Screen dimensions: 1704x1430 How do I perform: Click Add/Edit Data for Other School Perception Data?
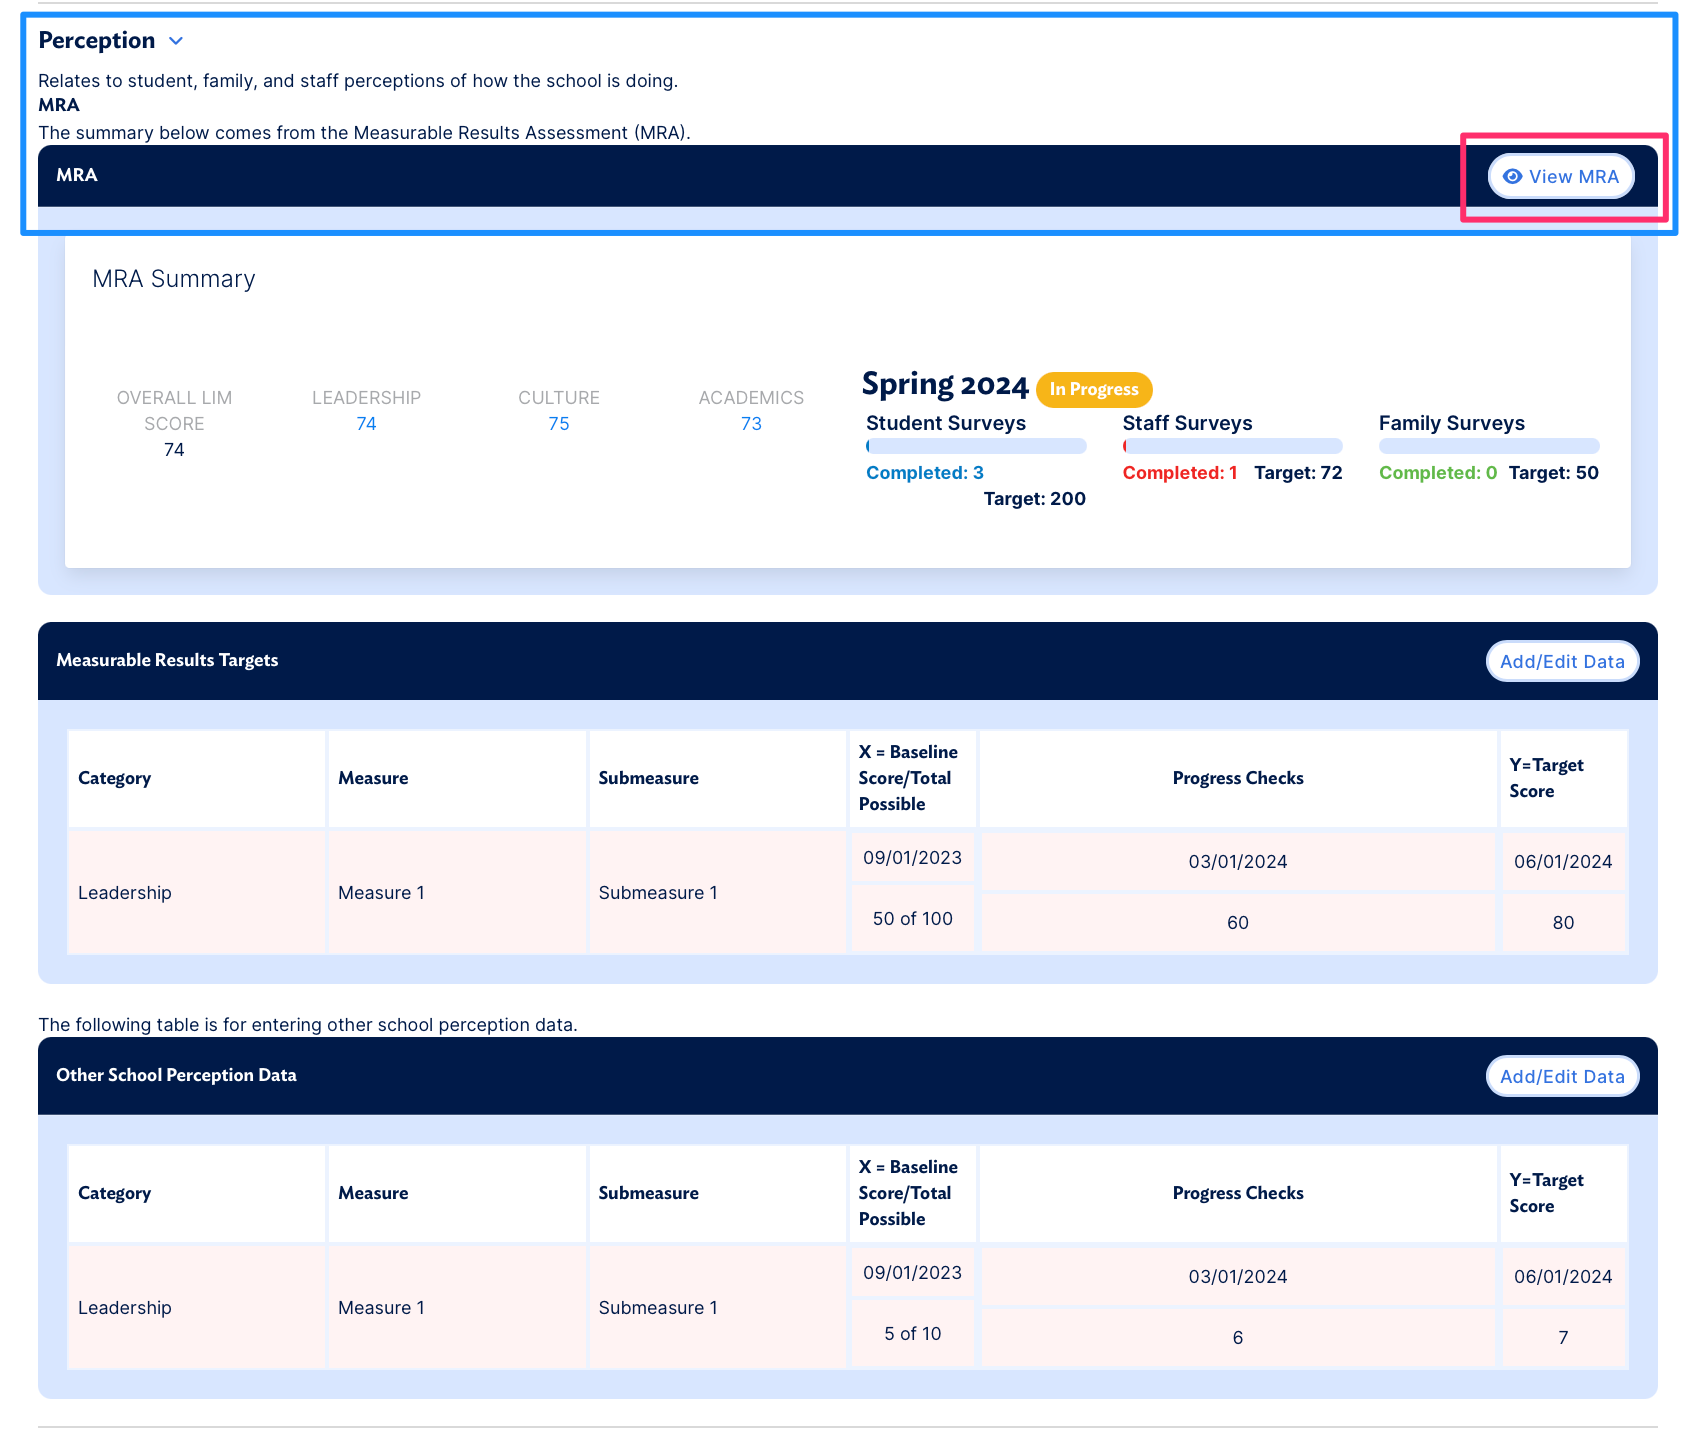1561,1077
